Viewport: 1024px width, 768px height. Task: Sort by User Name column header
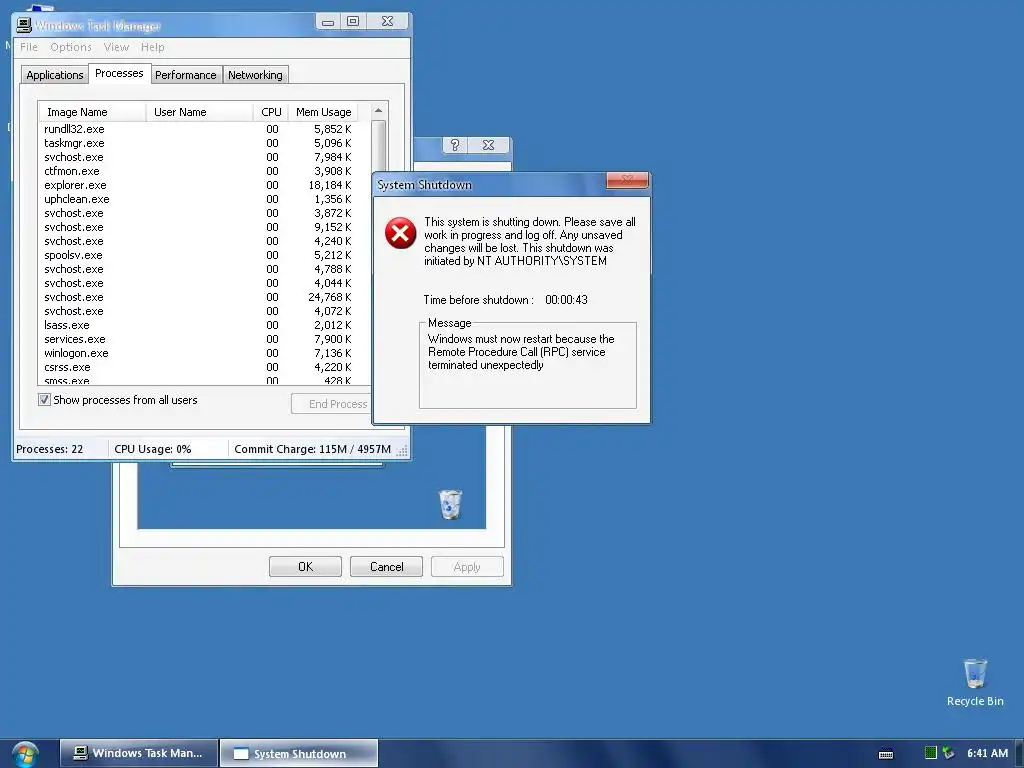[x=200, y=112]
